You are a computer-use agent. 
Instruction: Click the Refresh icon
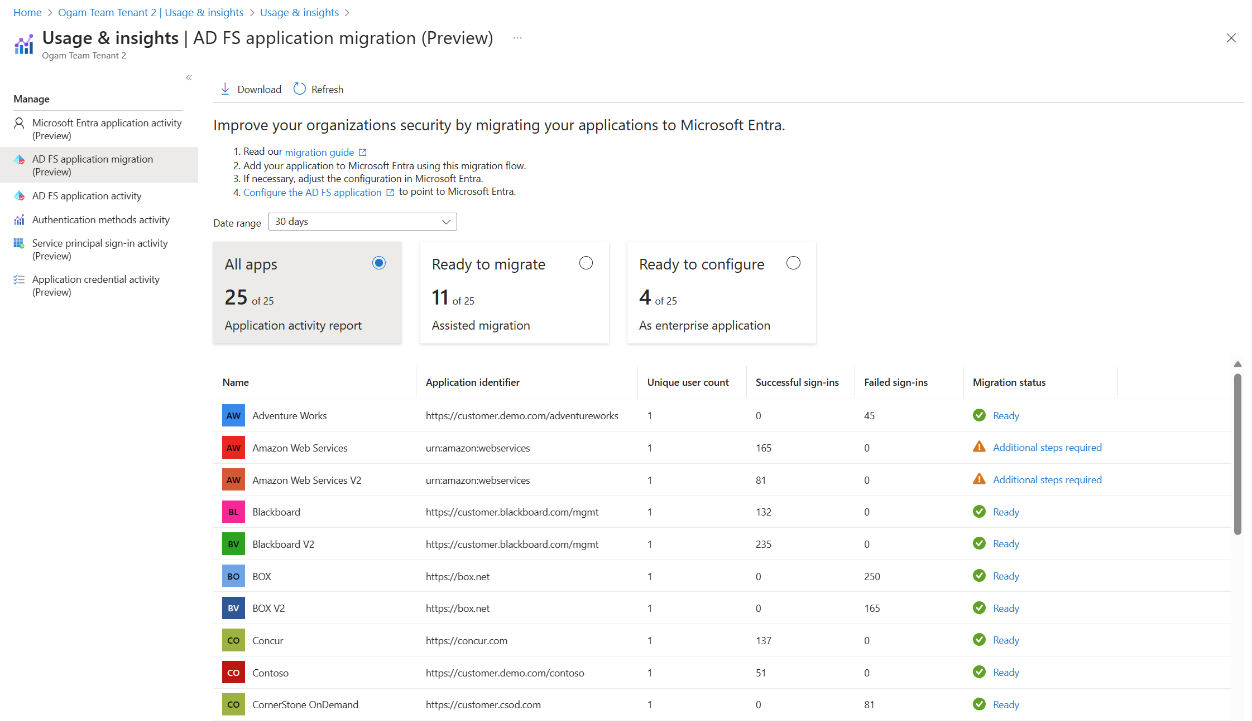coord(298,88)
